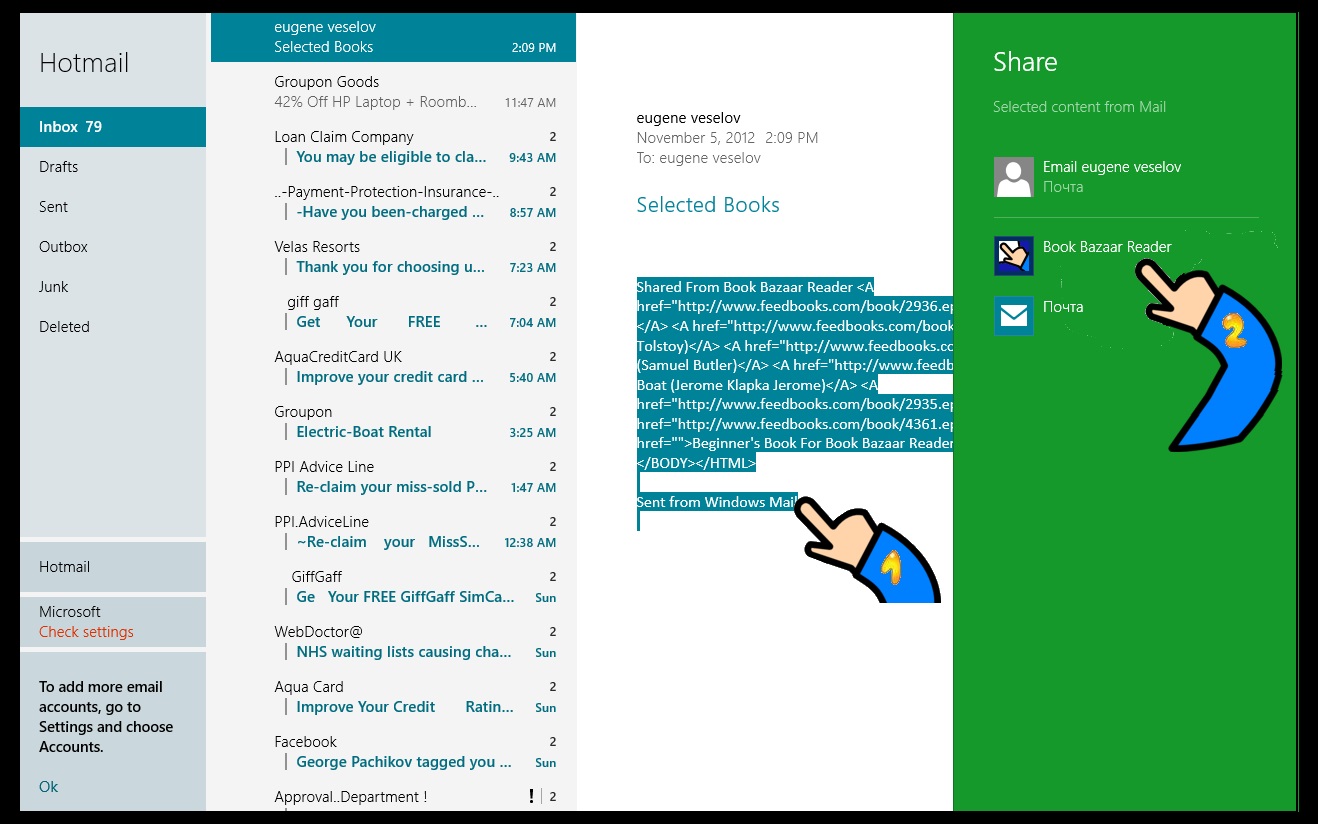Open the Book Bazaar Reader share target icon
The image size is (1318, 824).
point(1013,256)
